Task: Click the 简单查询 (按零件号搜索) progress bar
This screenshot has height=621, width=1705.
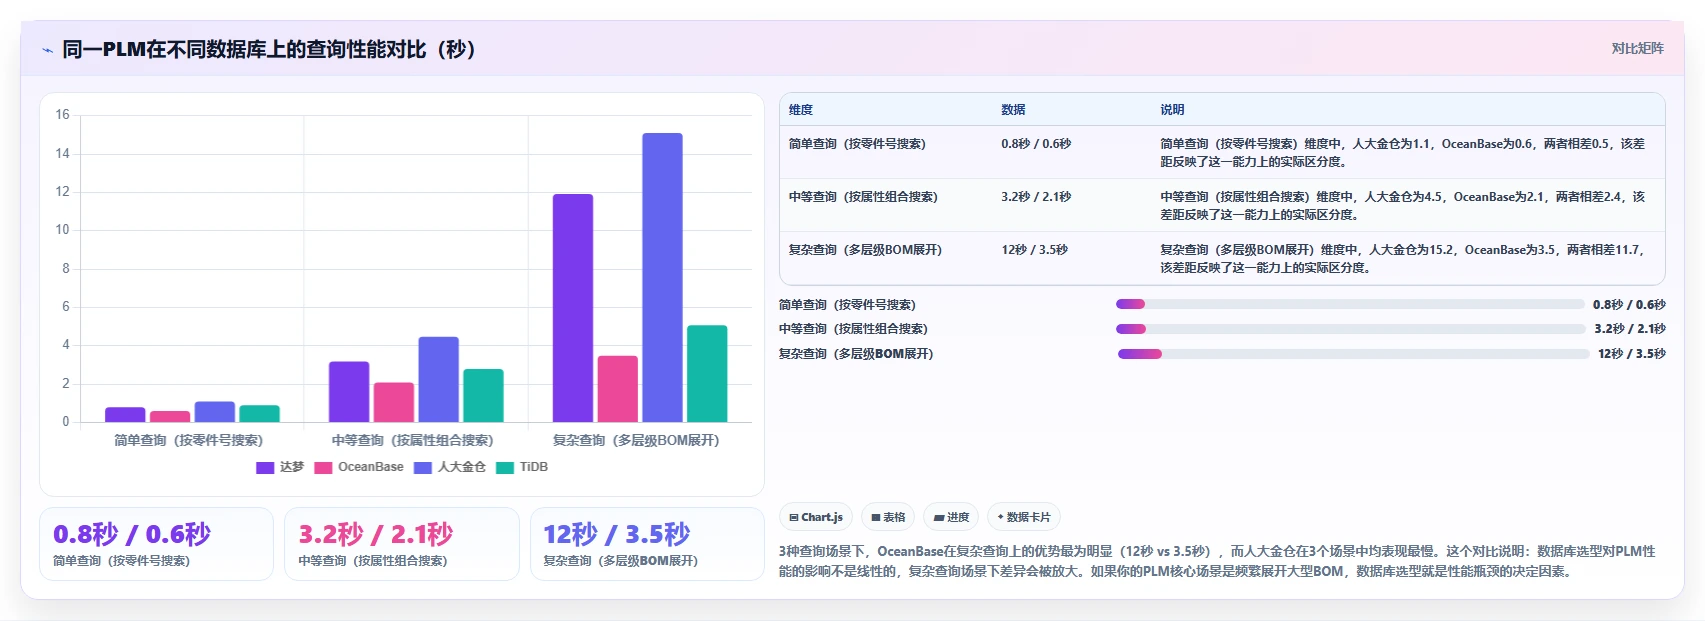Action: tap(1350, 305)
